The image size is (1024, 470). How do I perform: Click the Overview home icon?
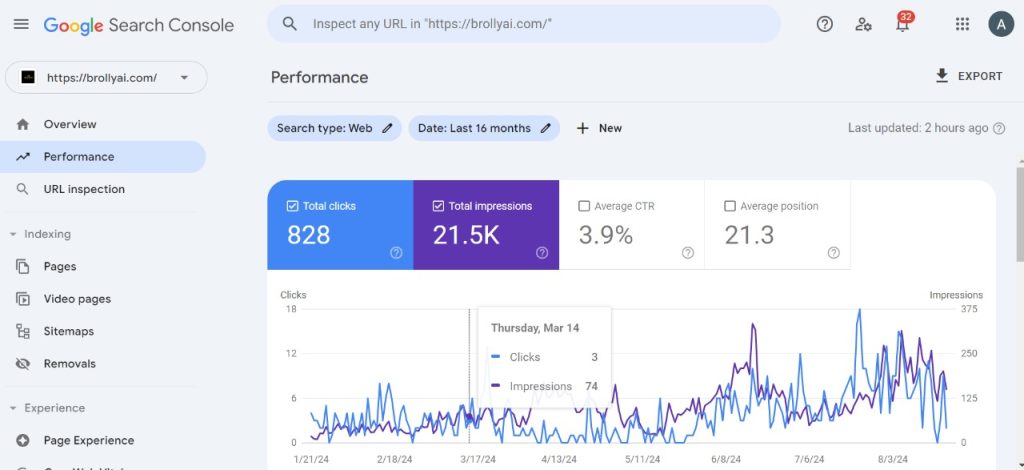tap(23, 124)
